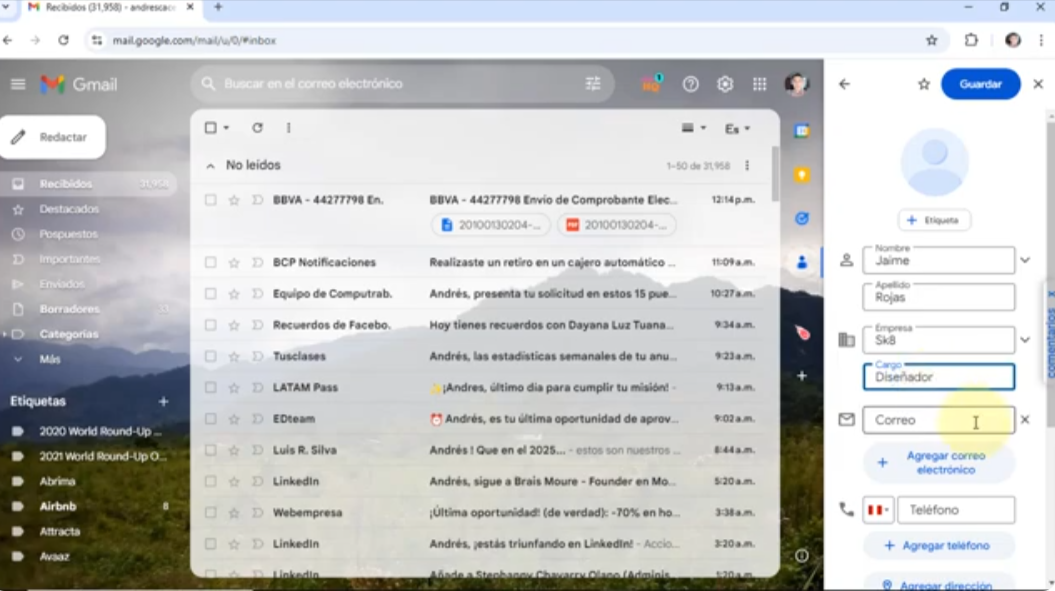Click the Teléfono input field
This screenshot has width=1055, height=591.
[x=956, y=510]
